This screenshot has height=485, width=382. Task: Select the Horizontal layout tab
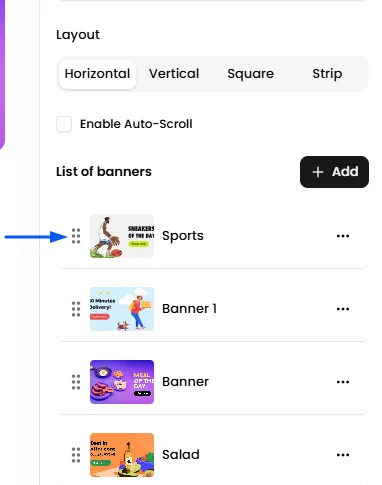[x=97, y=74]
